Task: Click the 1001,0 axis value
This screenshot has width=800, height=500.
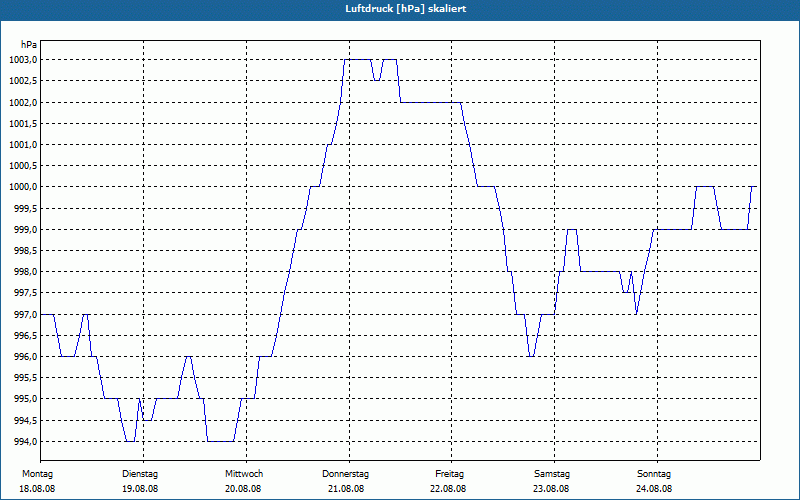Action: tap(23, 145)
